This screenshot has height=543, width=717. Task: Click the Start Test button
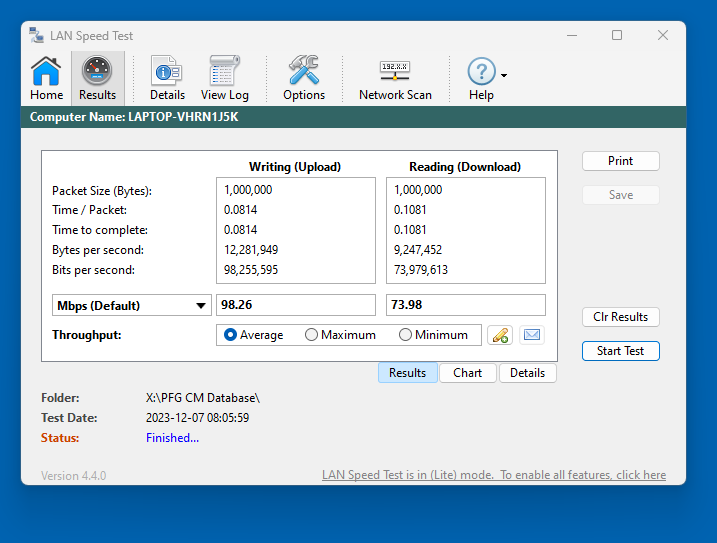(x=621, y=351)
